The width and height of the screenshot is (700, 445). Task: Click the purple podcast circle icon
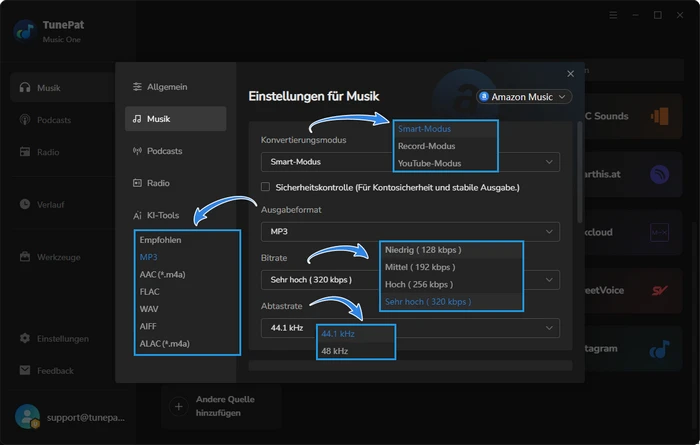(659, 175)
